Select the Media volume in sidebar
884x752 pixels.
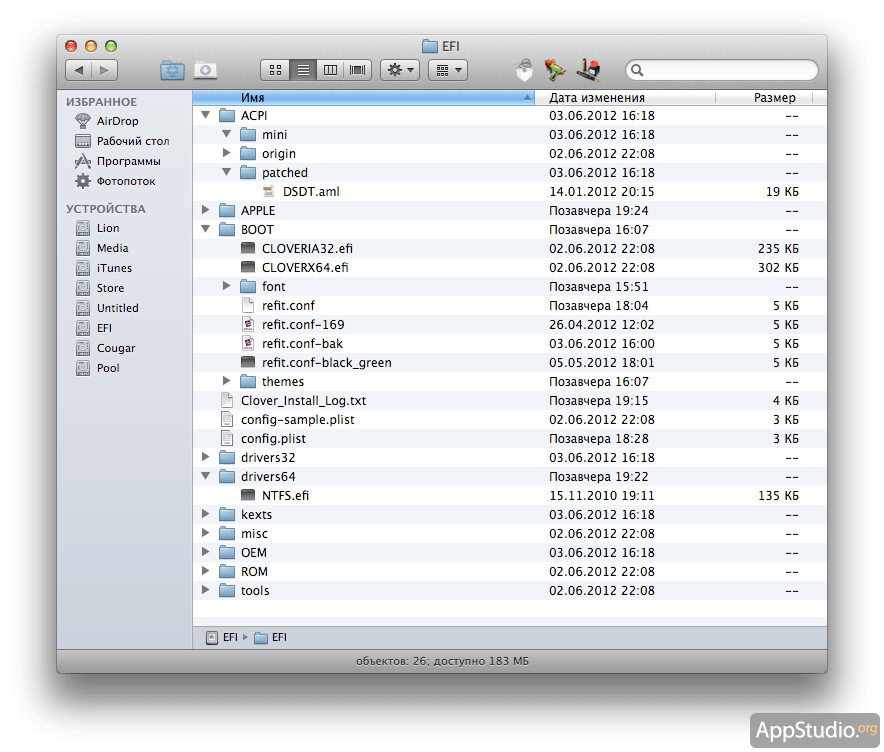(x=102, y=248)
